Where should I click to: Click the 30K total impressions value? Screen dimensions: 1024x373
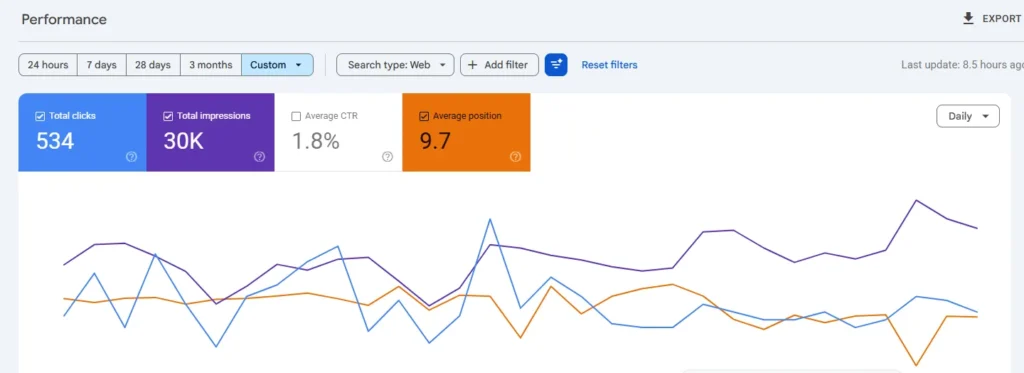tap(183, 140)
